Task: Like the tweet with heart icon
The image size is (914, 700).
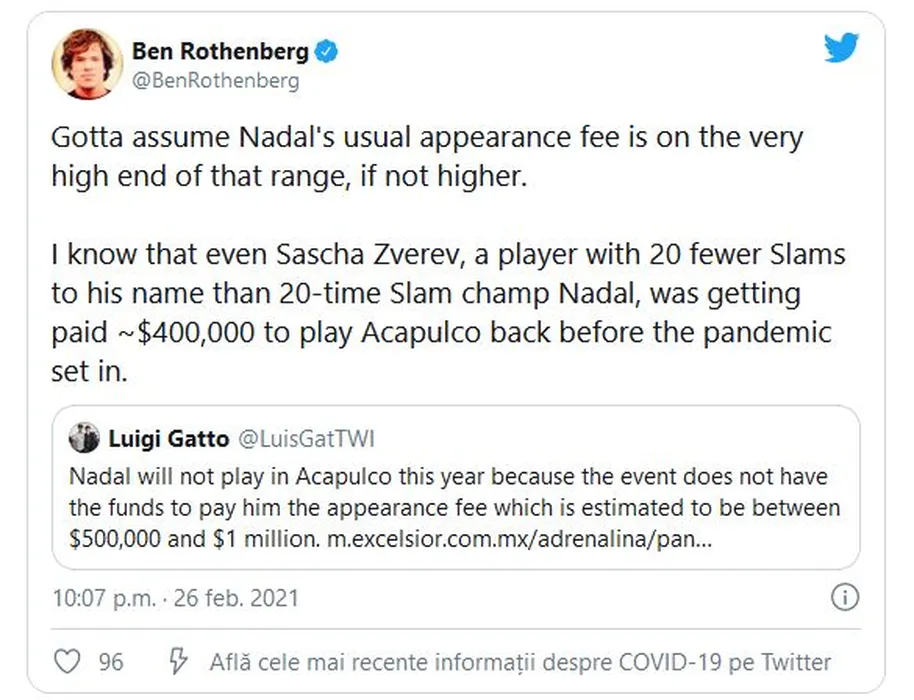Action: pos(65,662)
